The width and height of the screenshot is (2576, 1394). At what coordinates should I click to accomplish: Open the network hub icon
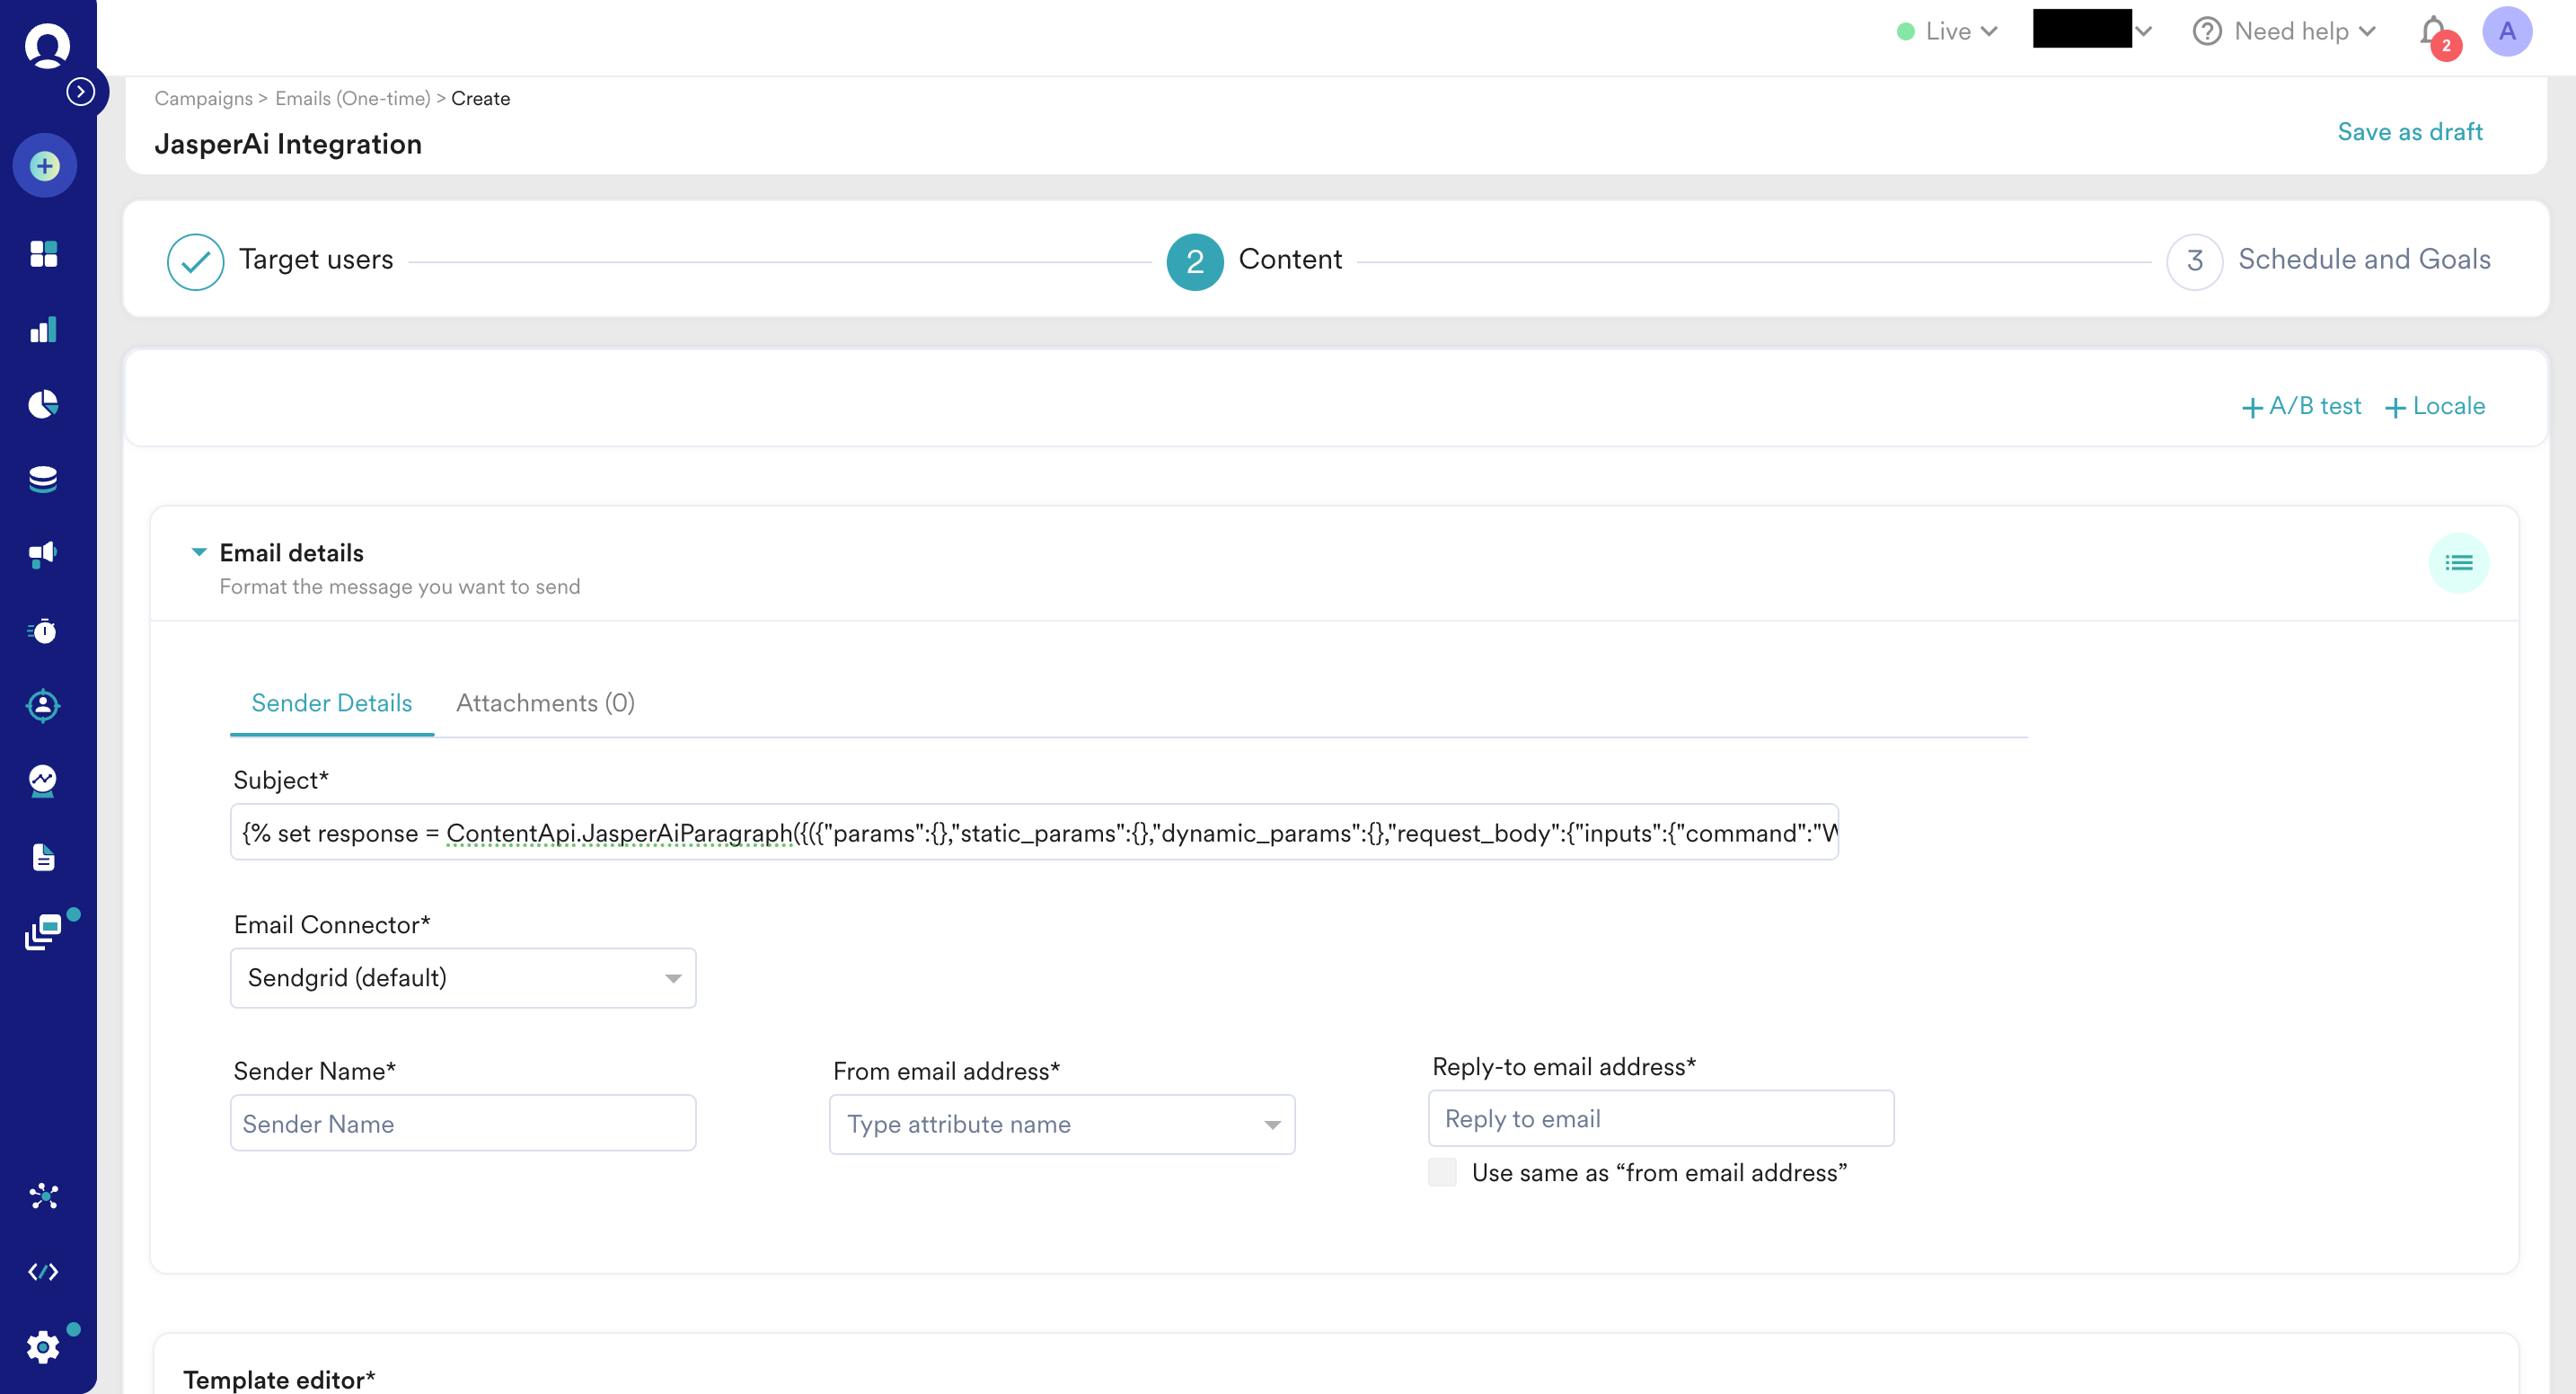pyautogui.click(x=43, y=1196)
